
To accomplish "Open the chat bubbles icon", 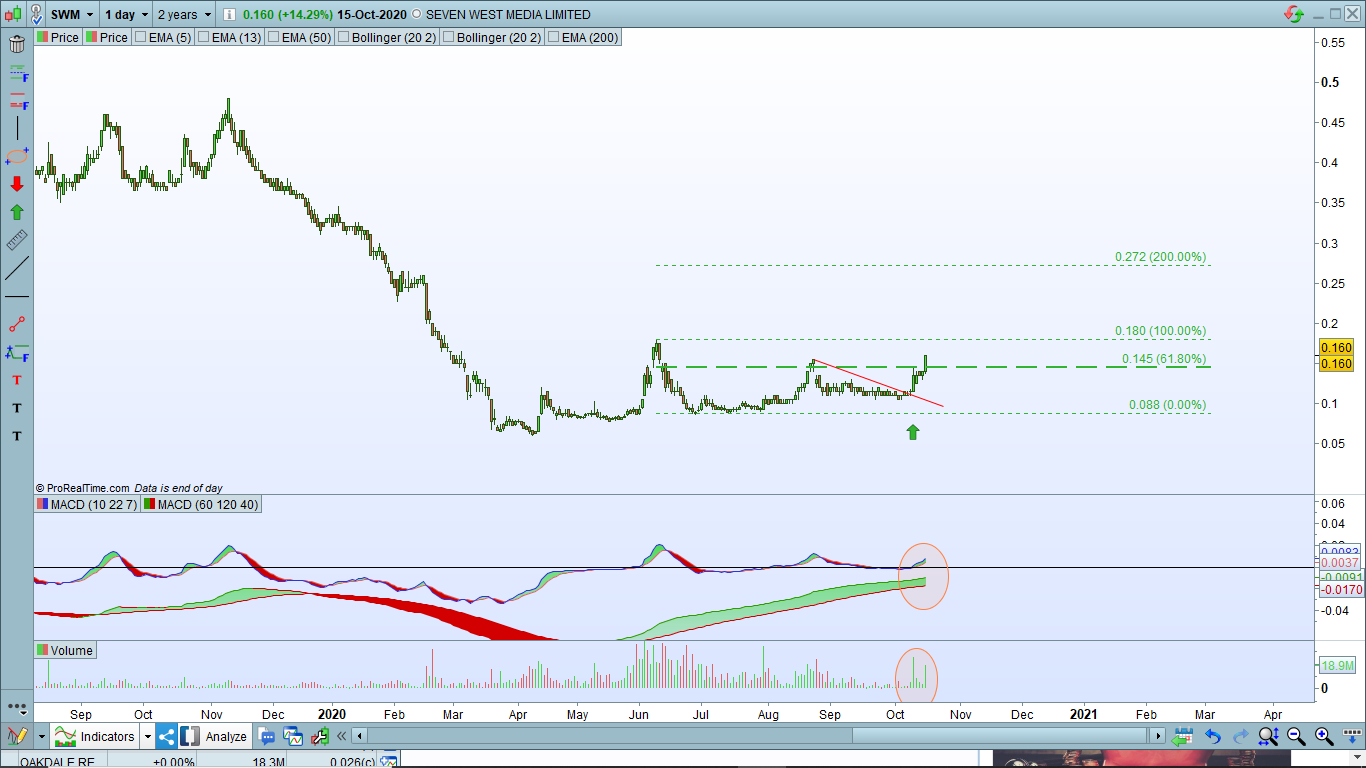I will (x=268, y=737).
